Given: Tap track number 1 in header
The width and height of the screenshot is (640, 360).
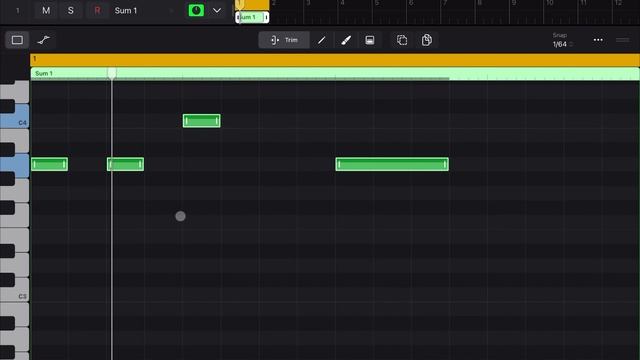Looking at the screenshot, I should (18, 11).
